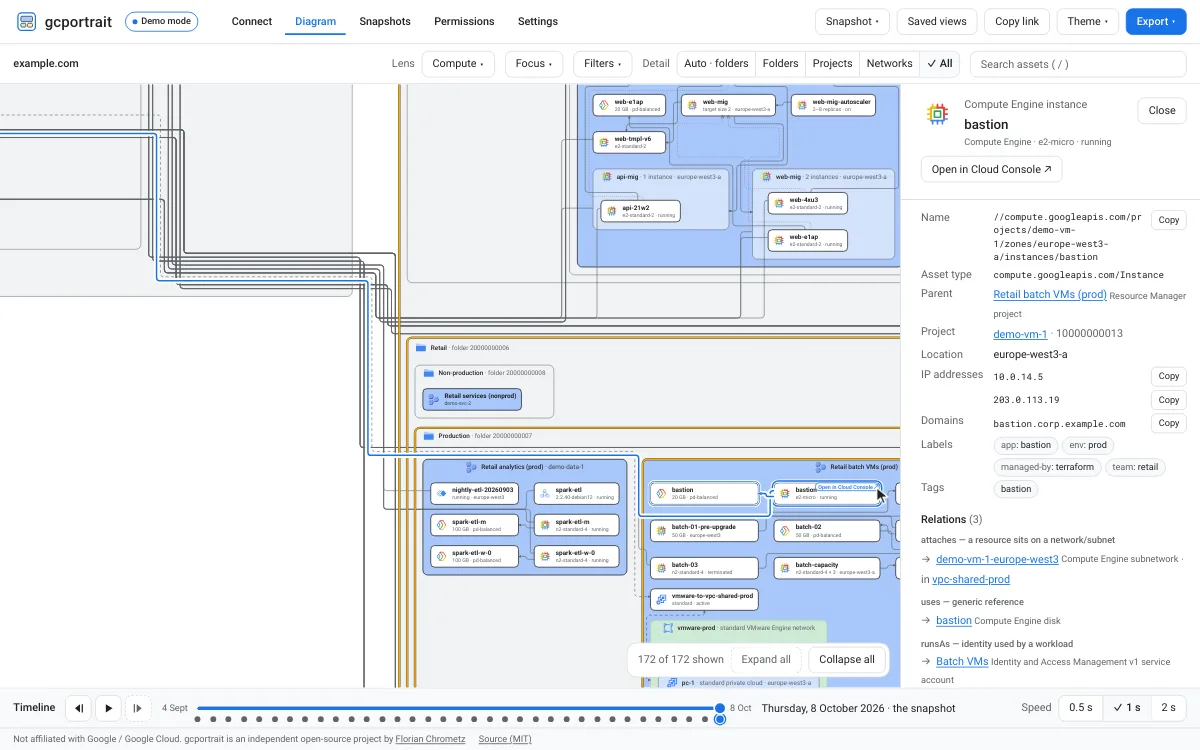Select the spark-etl-w-0 instance icon
This screenshot has width=1200, height=750.
(544, 556)
